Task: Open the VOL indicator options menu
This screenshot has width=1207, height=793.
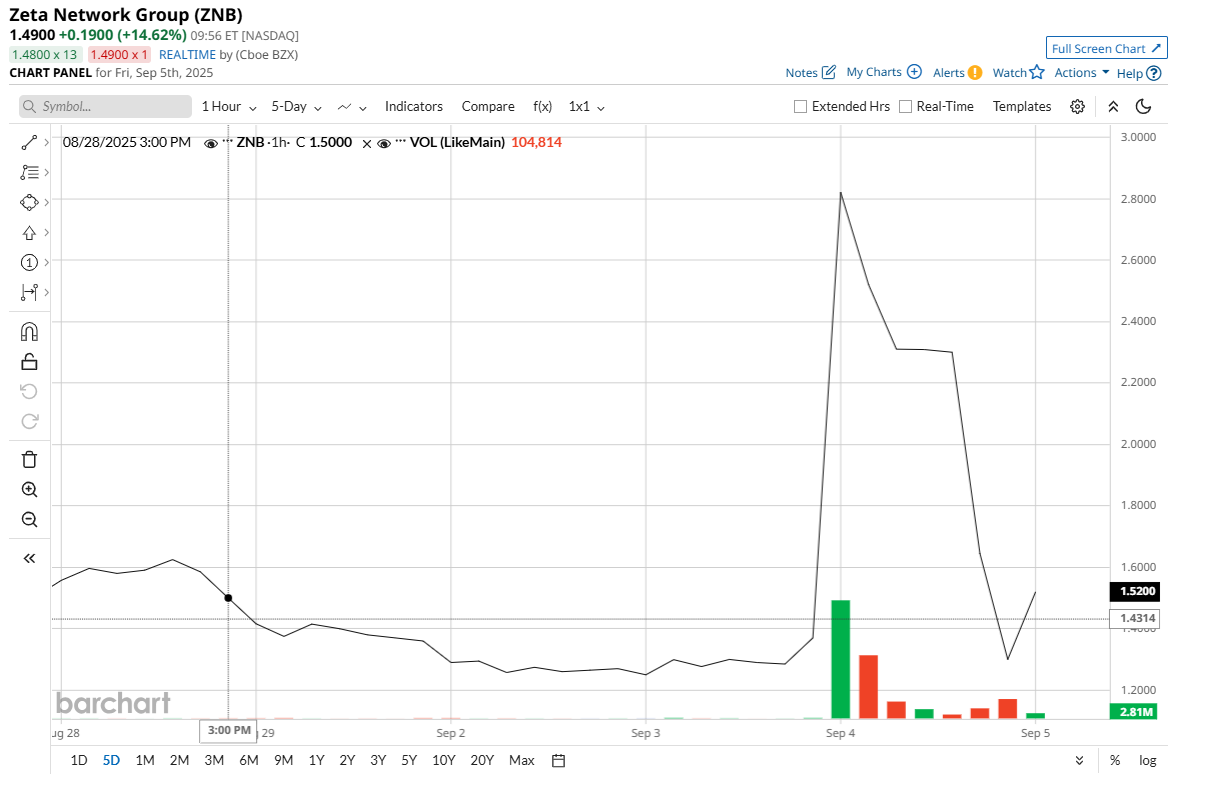Action: pos(401,142)
